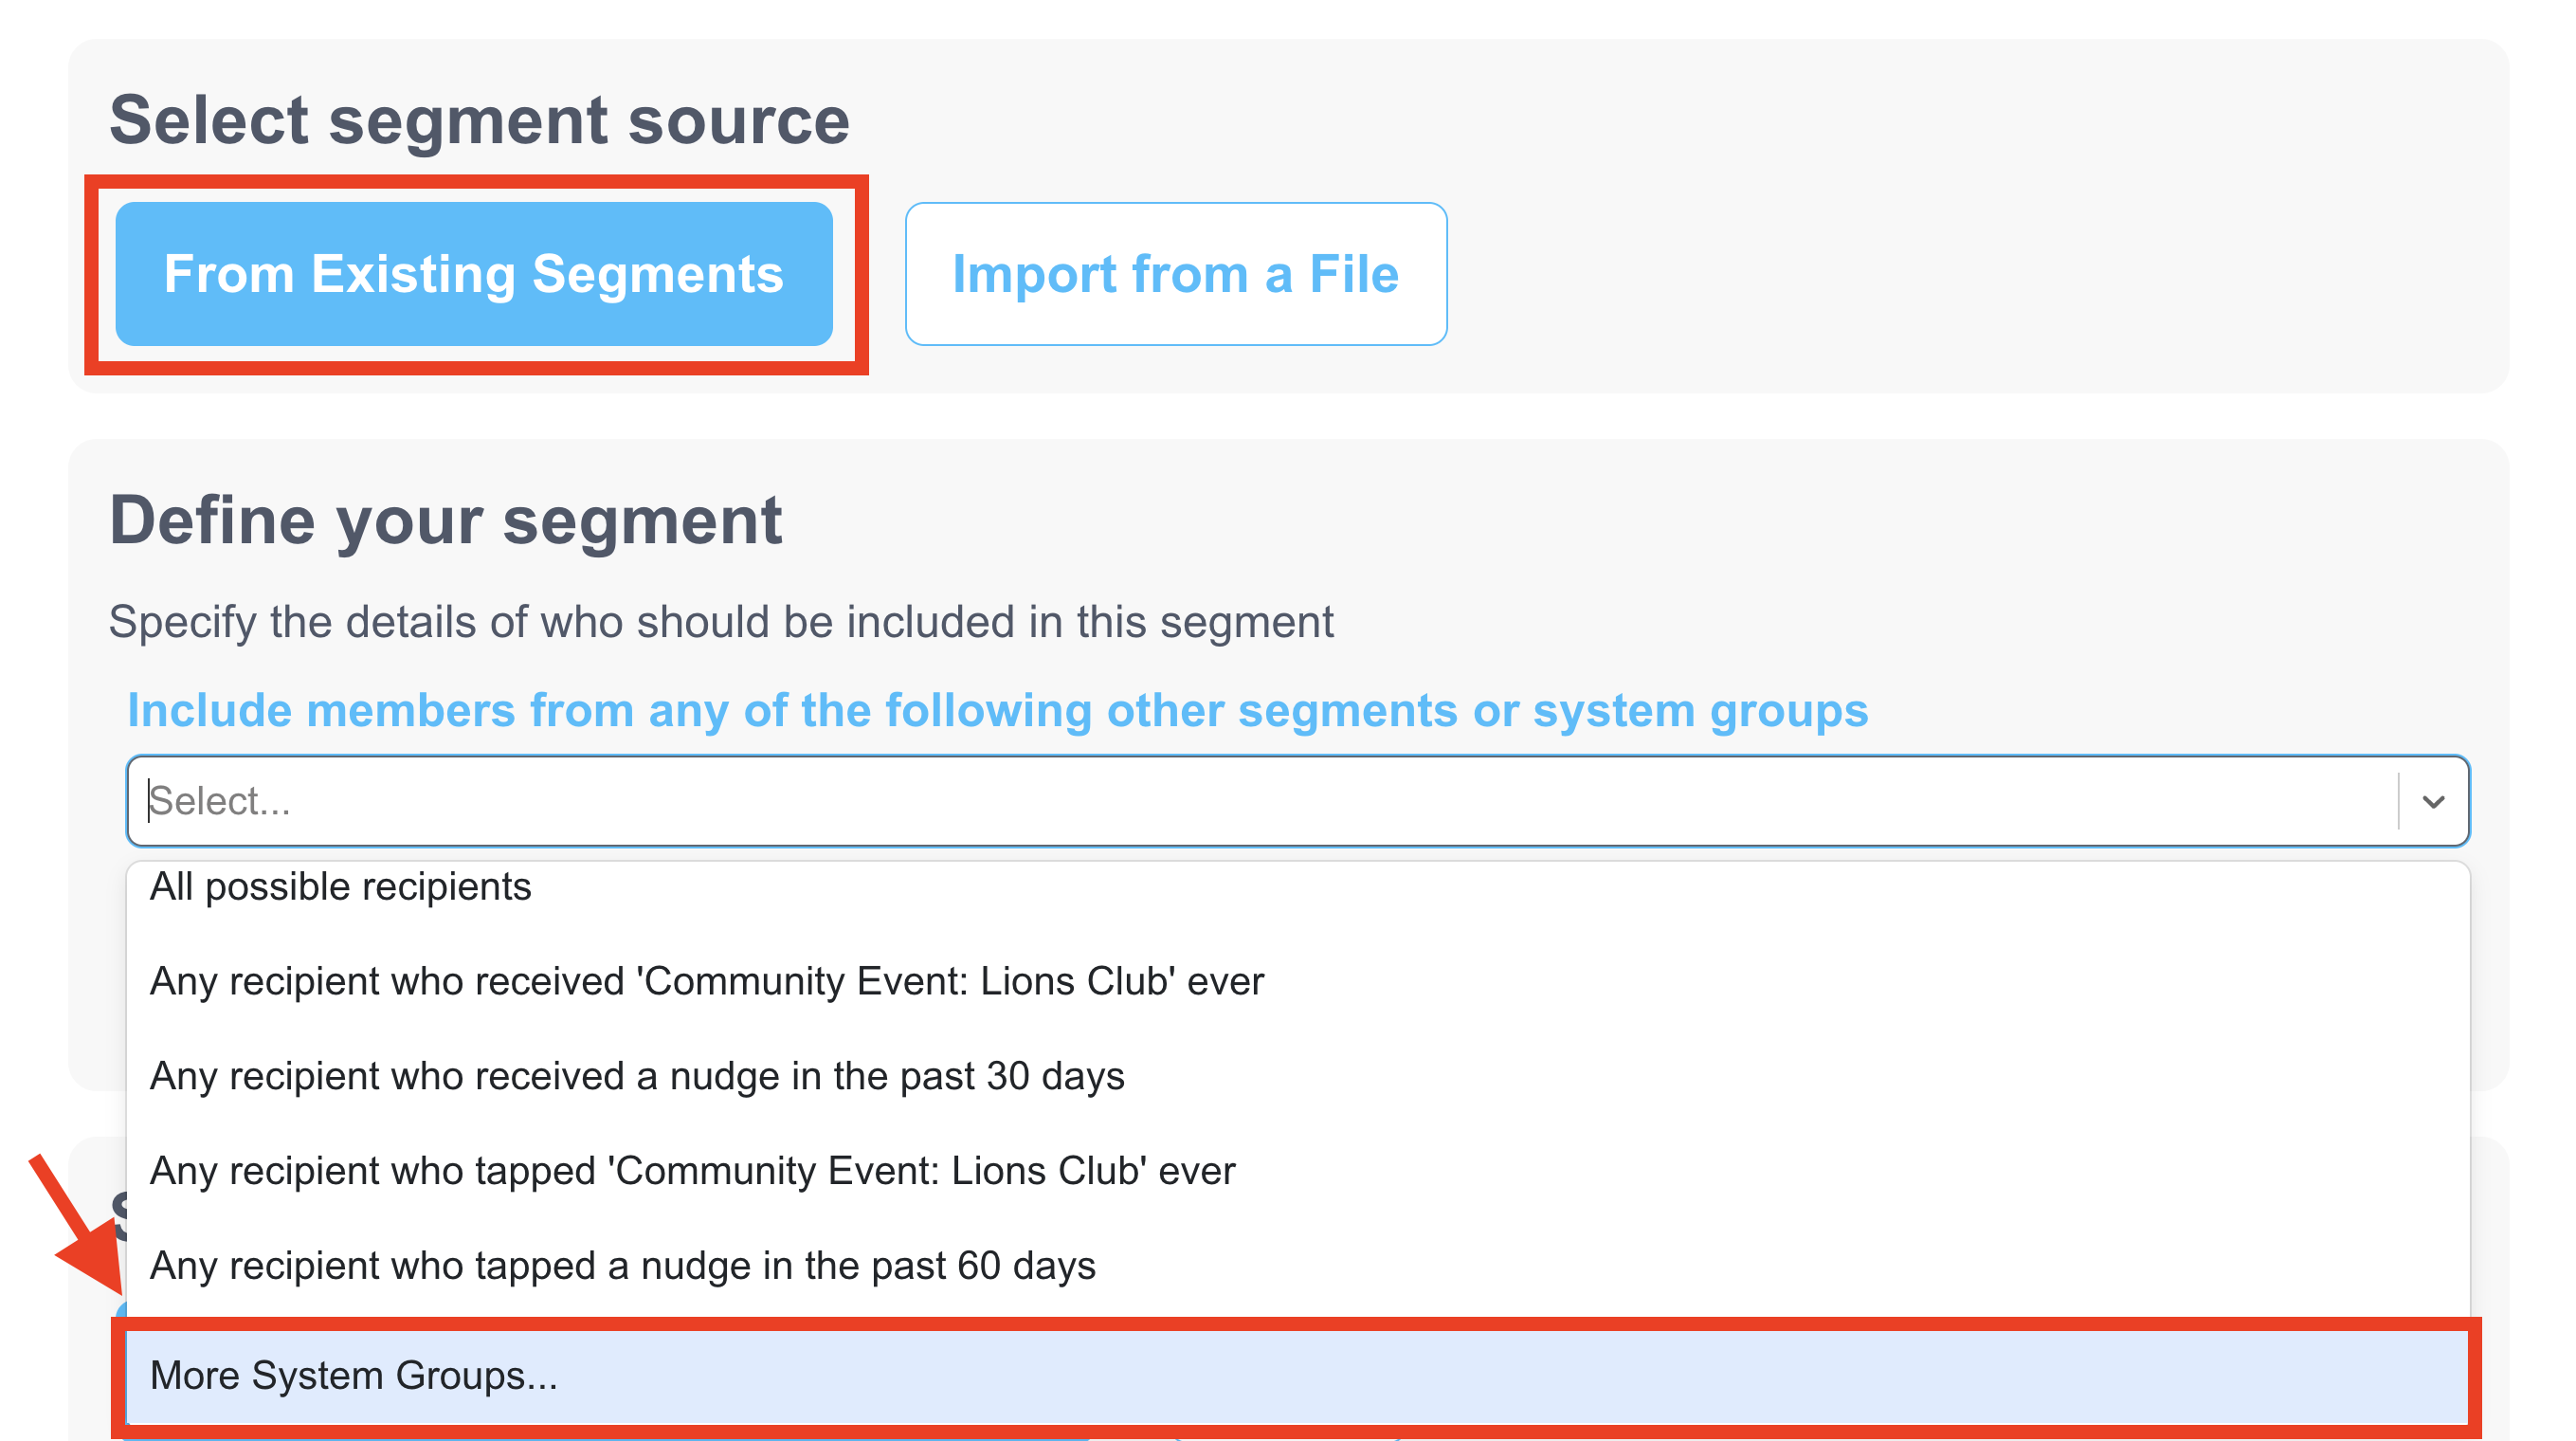Viewport: 2576px width, 1441px height.
Task: Choose 'All possible recipients'
Action: (341, 885)
